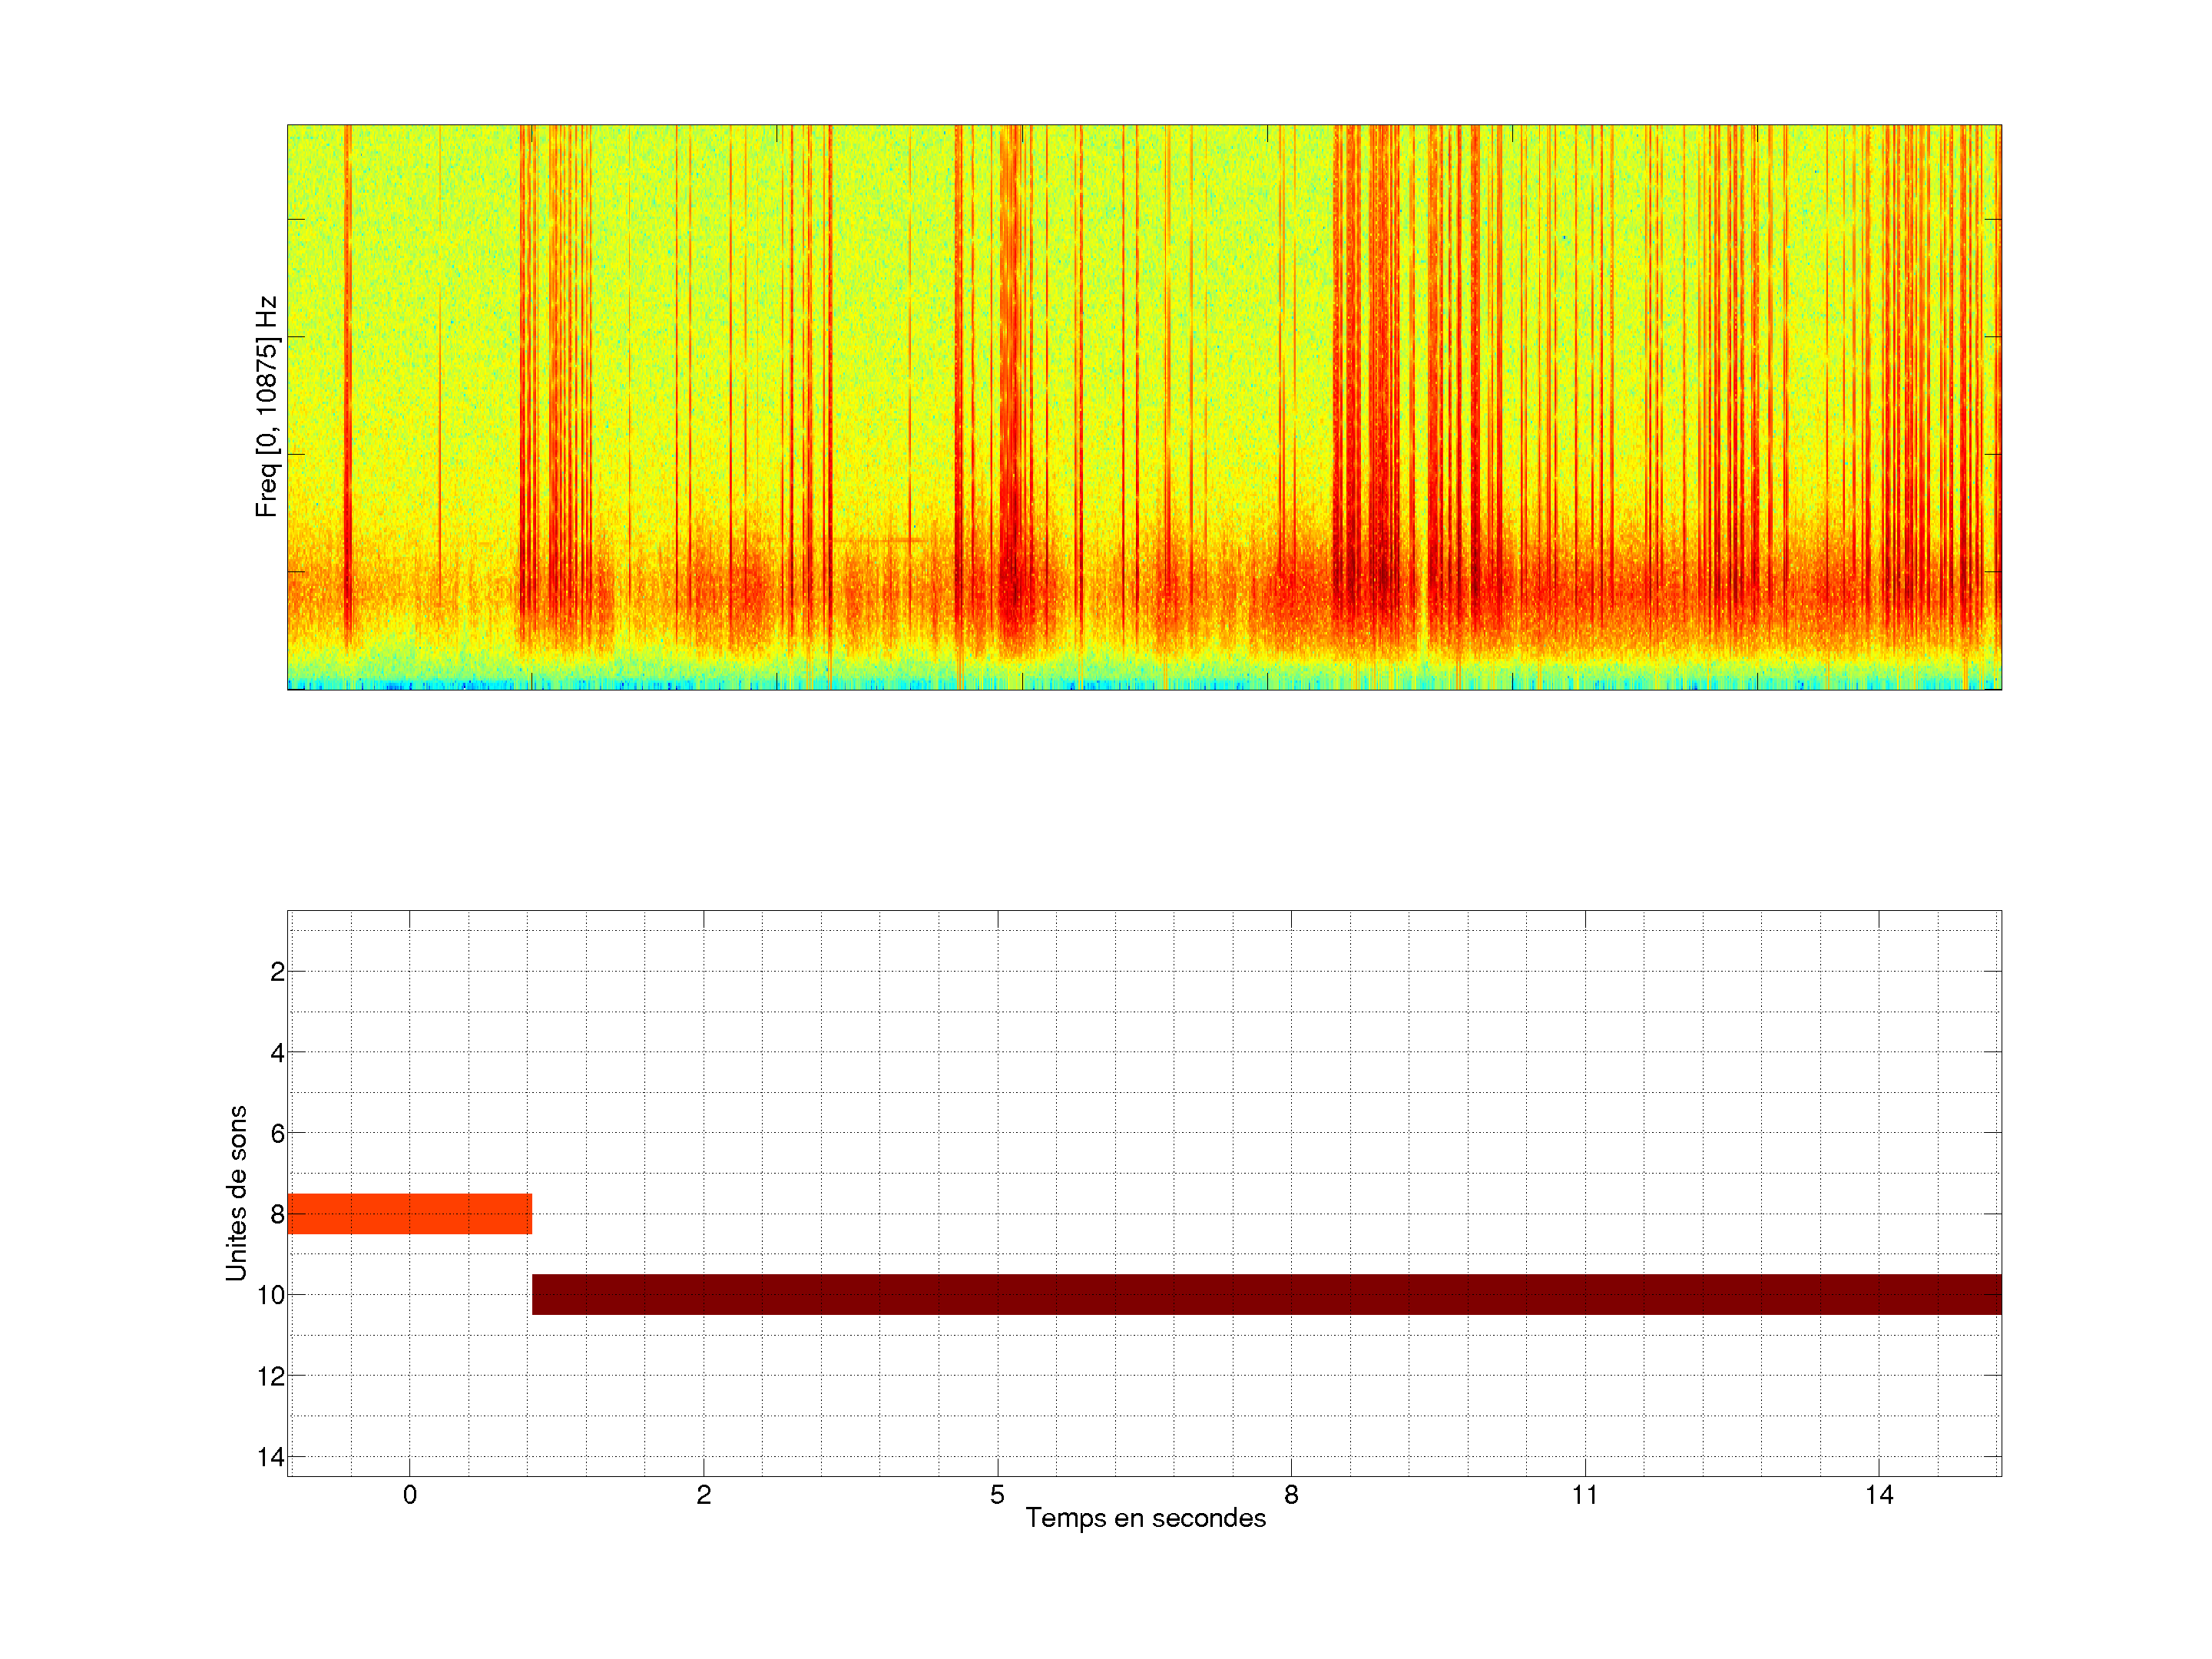
Task: Click x-axis tick label 5
Action: tap(997, 1495)
